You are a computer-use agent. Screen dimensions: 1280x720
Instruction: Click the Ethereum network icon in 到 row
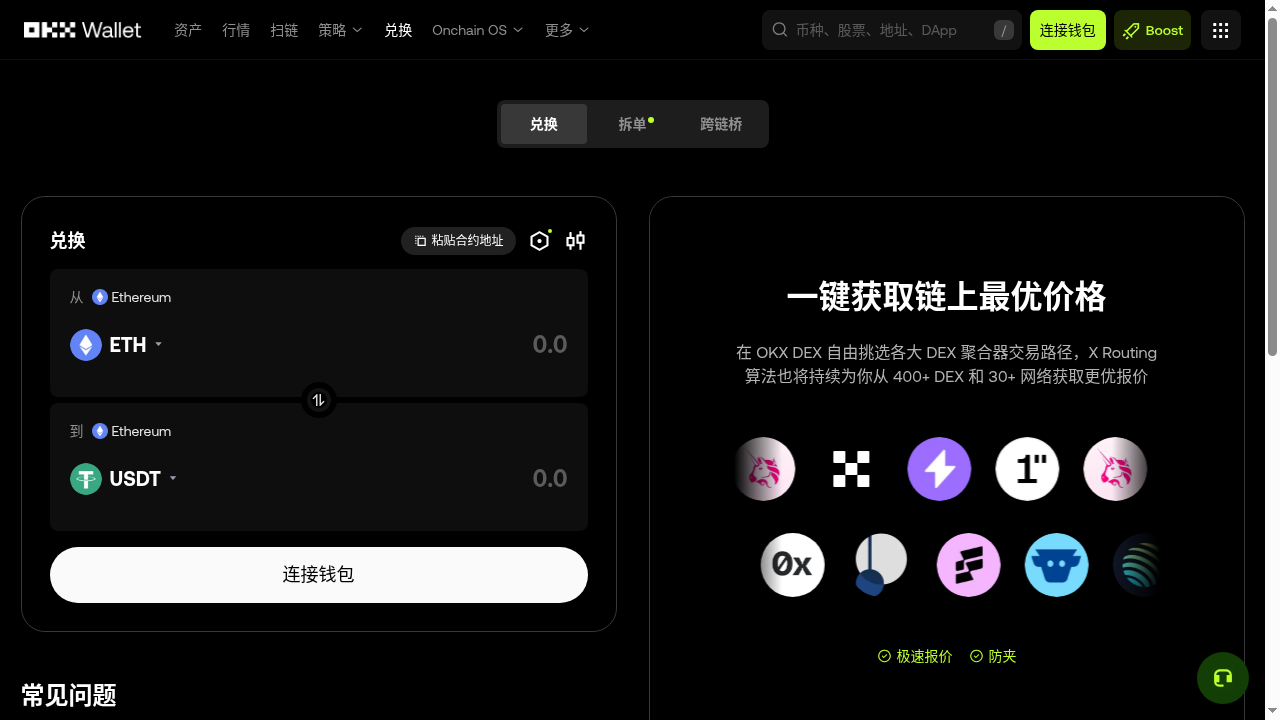click(100, 431)
